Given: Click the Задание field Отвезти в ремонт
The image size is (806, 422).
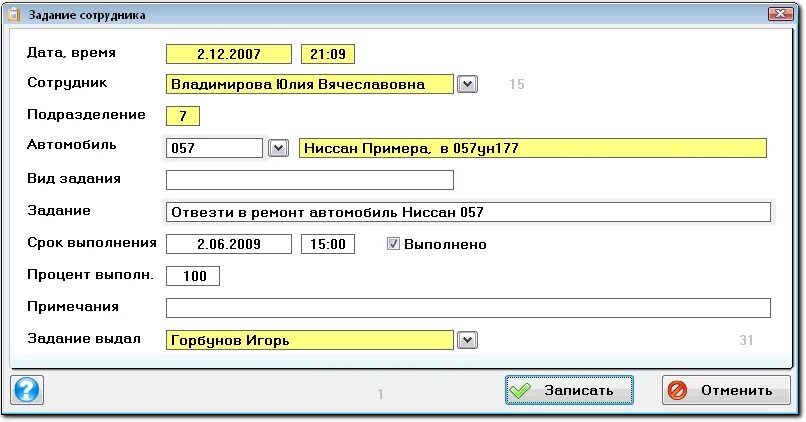Looking at the screenshot, I should 468,212.
